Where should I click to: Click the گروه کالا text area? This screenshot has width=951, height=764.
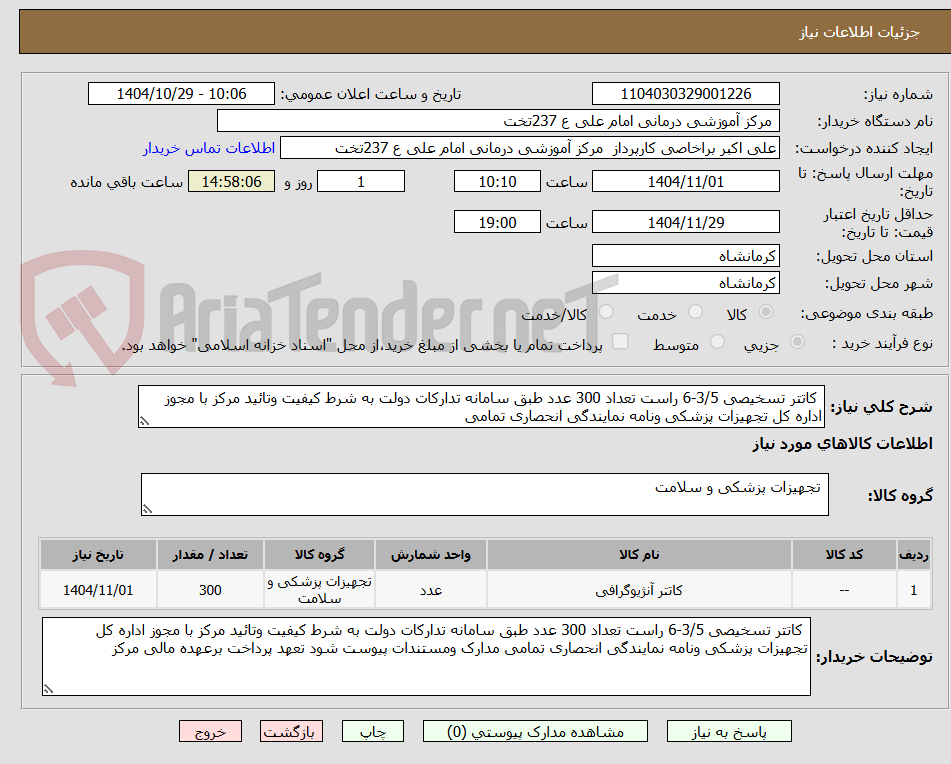[485, 495]
